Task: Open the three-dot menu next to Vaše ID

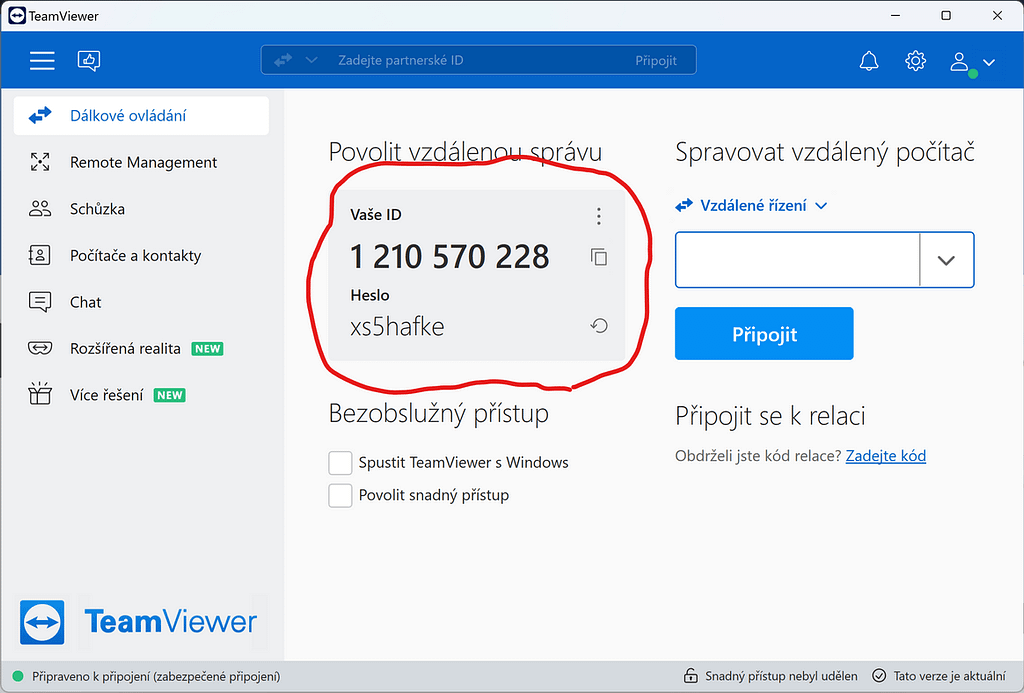Action: point(599,216)
